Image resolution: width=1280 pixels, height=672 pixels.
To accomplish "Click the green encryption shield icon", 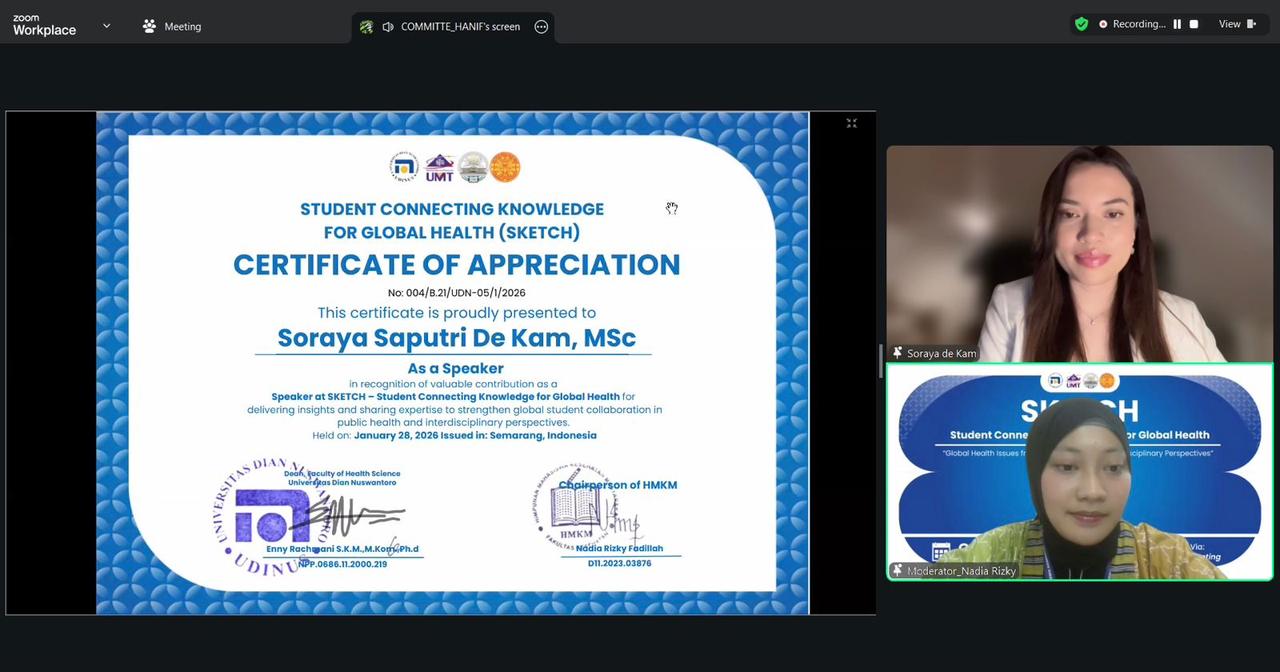I will pos(1081,24).
